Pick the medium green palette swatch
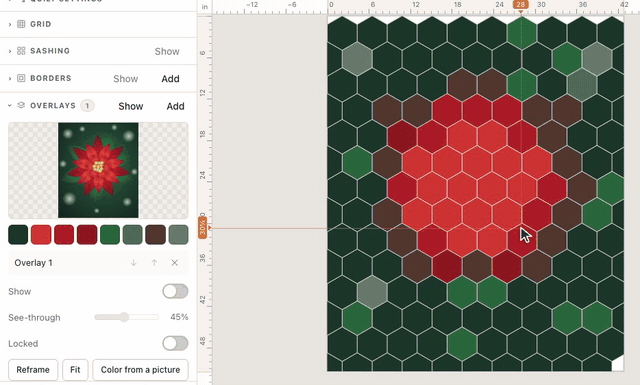 [x=110, y=235]
